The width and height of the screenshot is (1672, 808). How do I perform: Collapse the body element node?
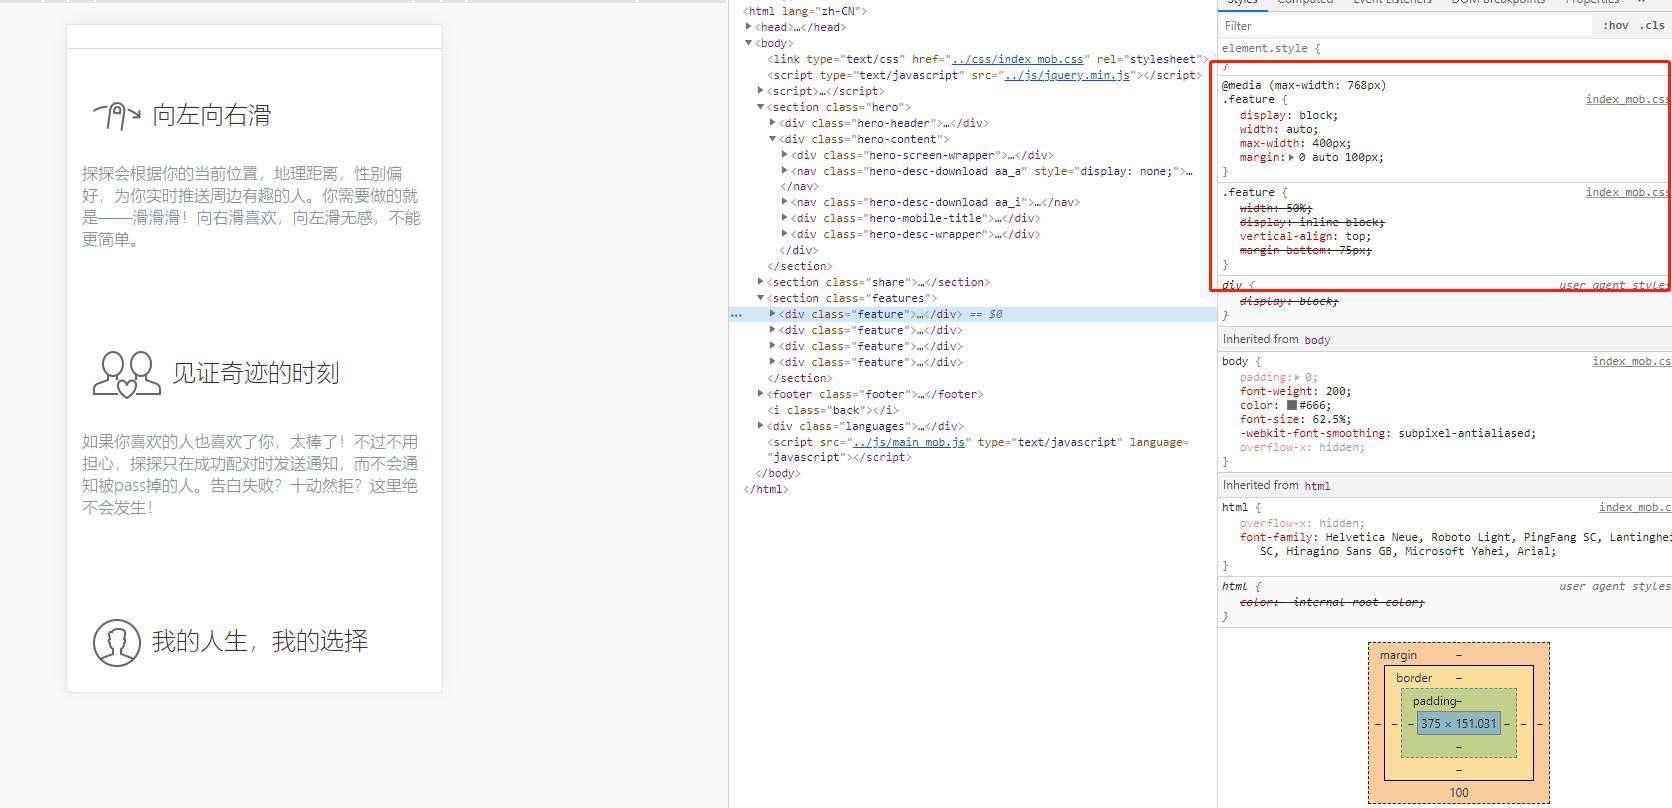pyautogui.click(x=749, y=43)
